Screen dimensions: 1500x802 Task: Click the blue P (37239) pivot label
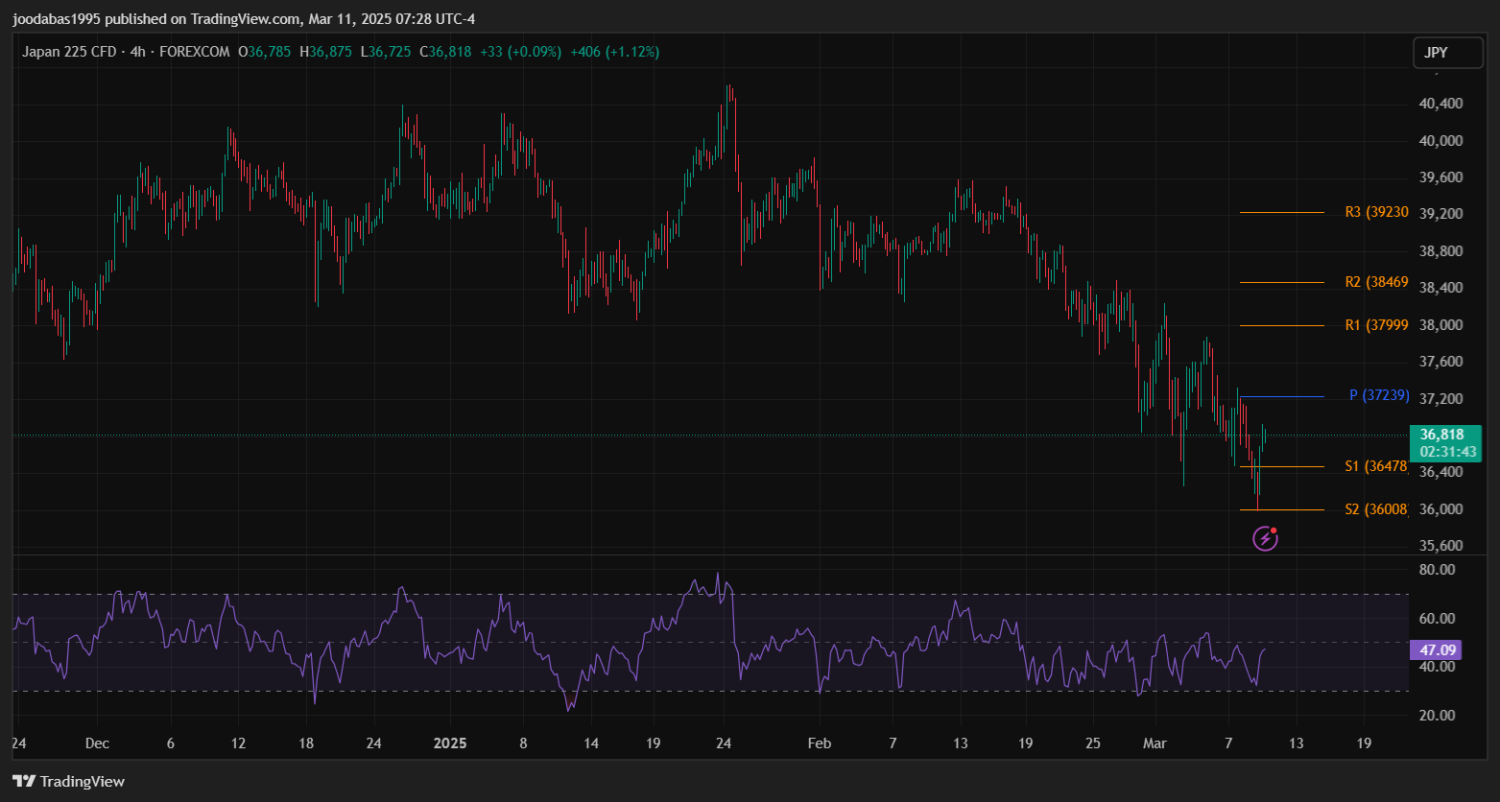[1379, 396]
